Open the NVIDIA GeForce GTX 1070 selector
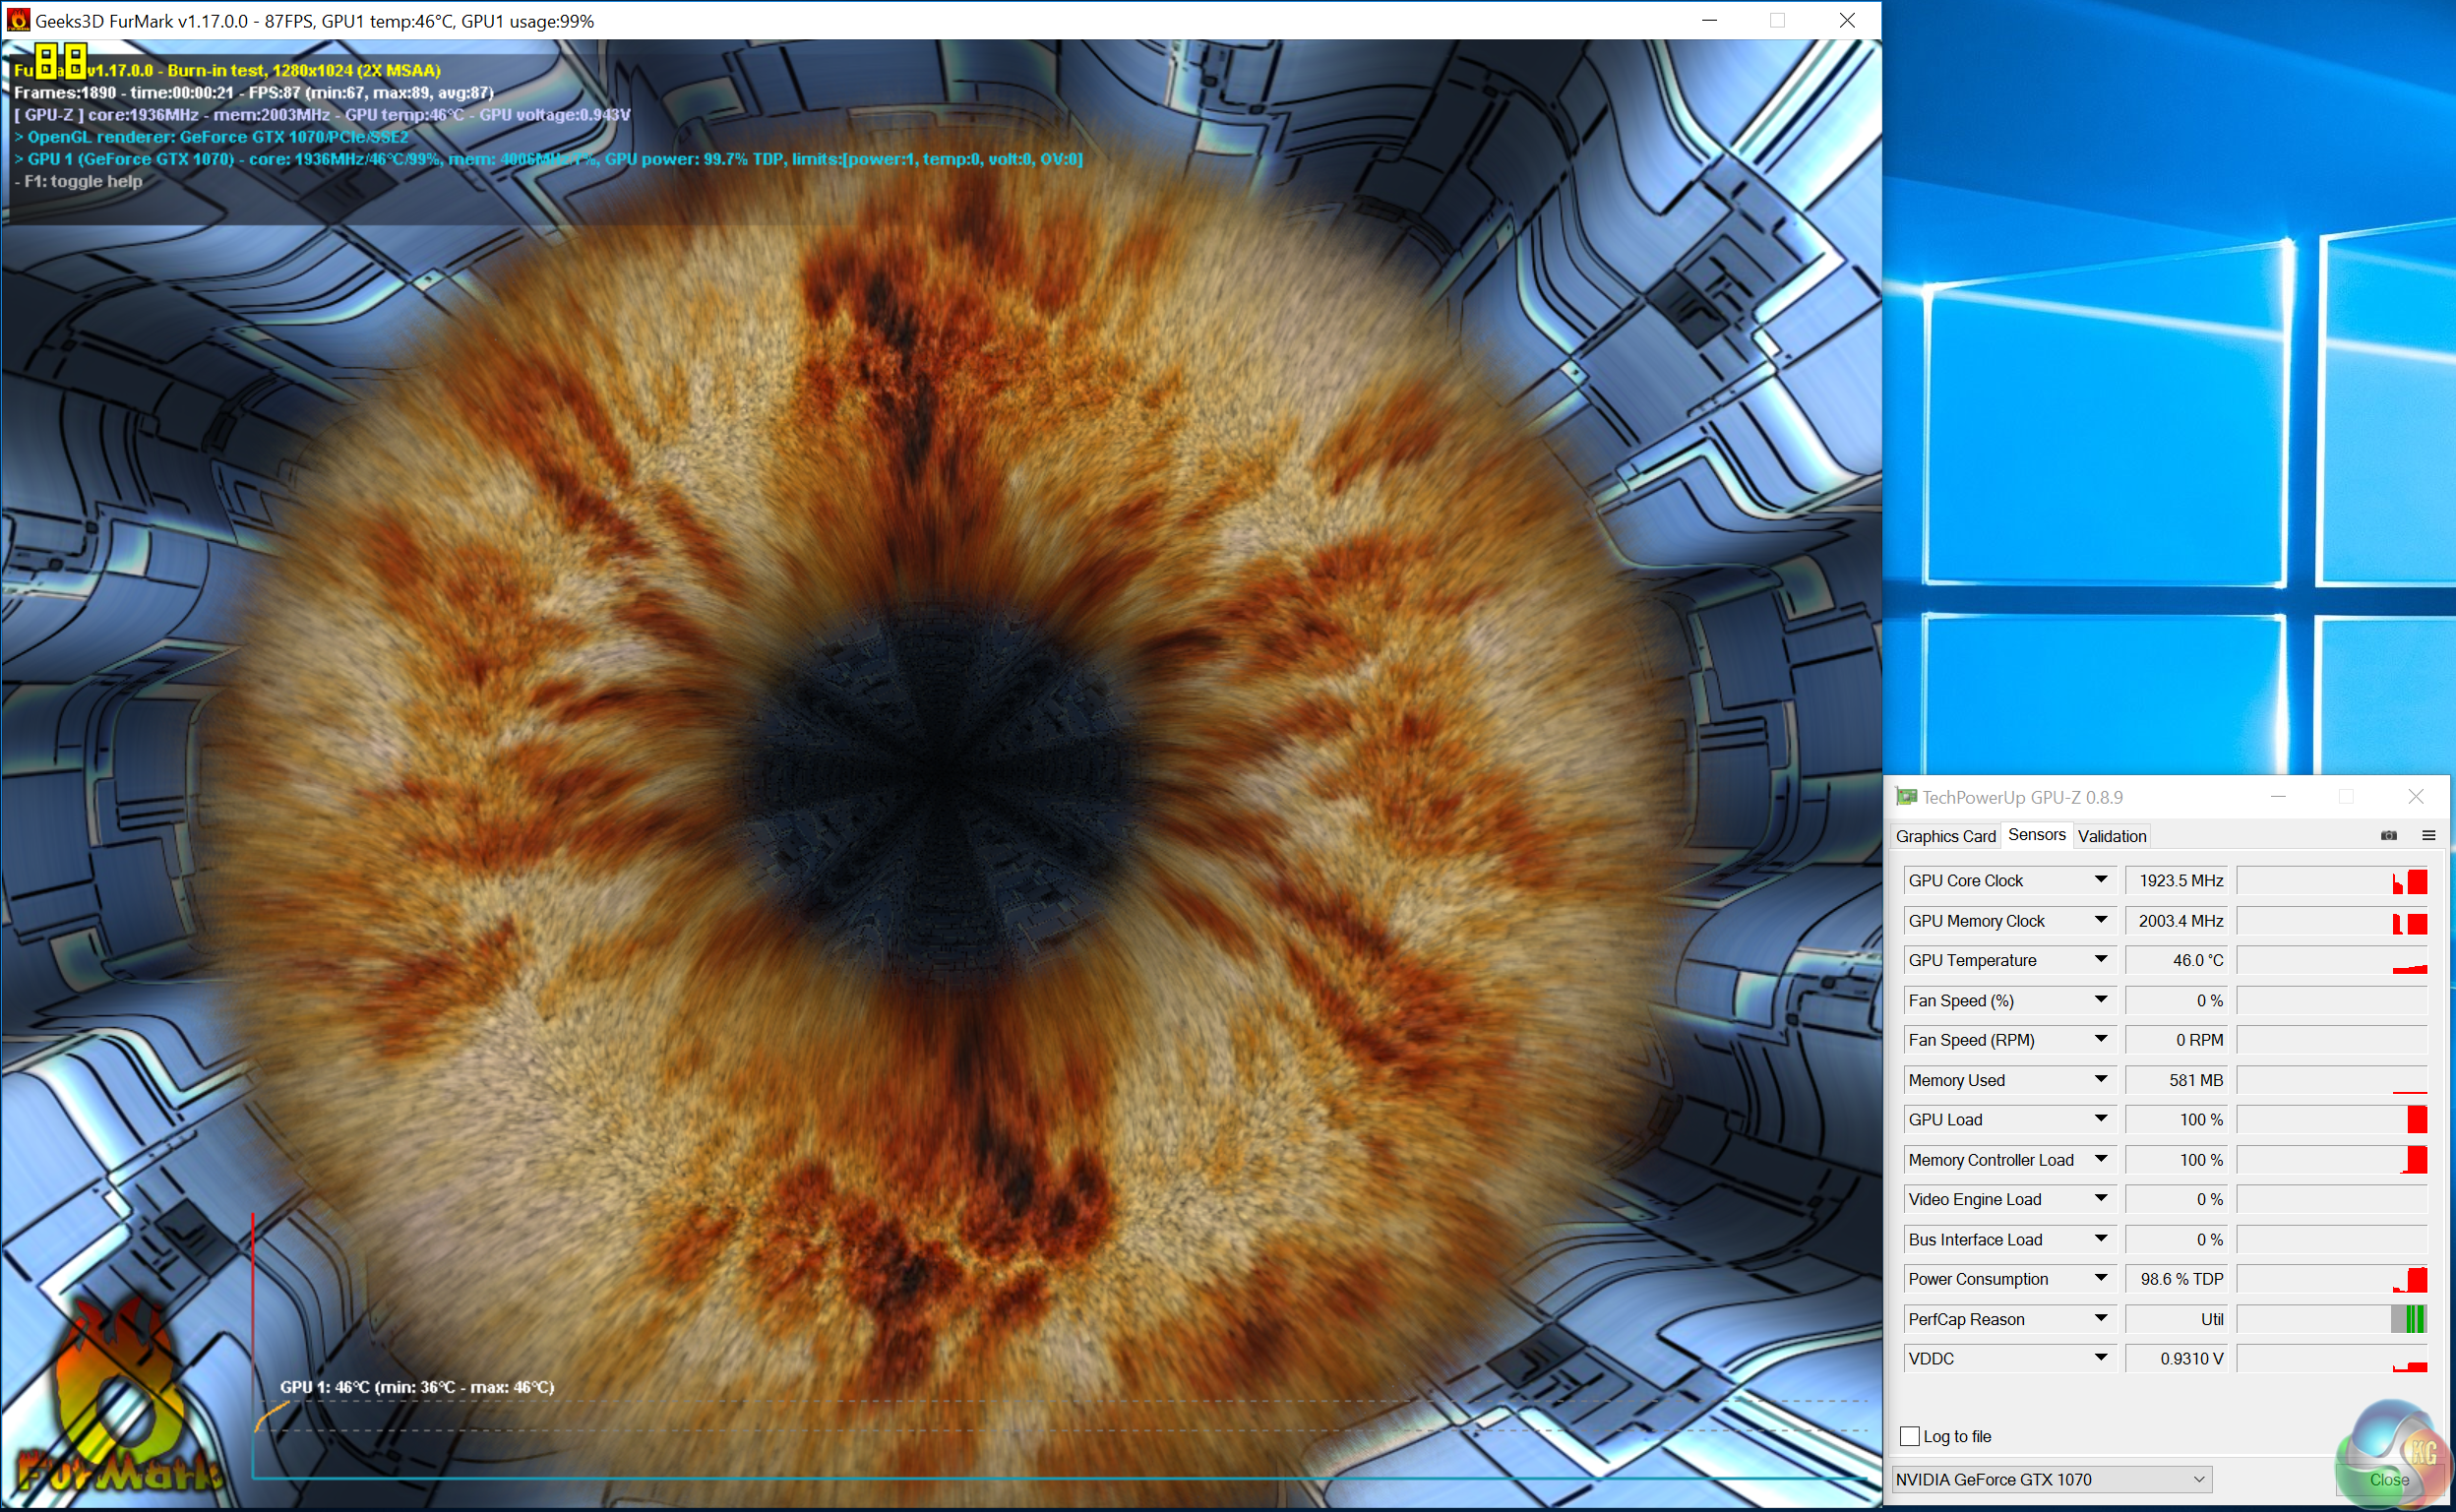This screenshot has height=1512, width=2456. (x=2050, y=1479)
